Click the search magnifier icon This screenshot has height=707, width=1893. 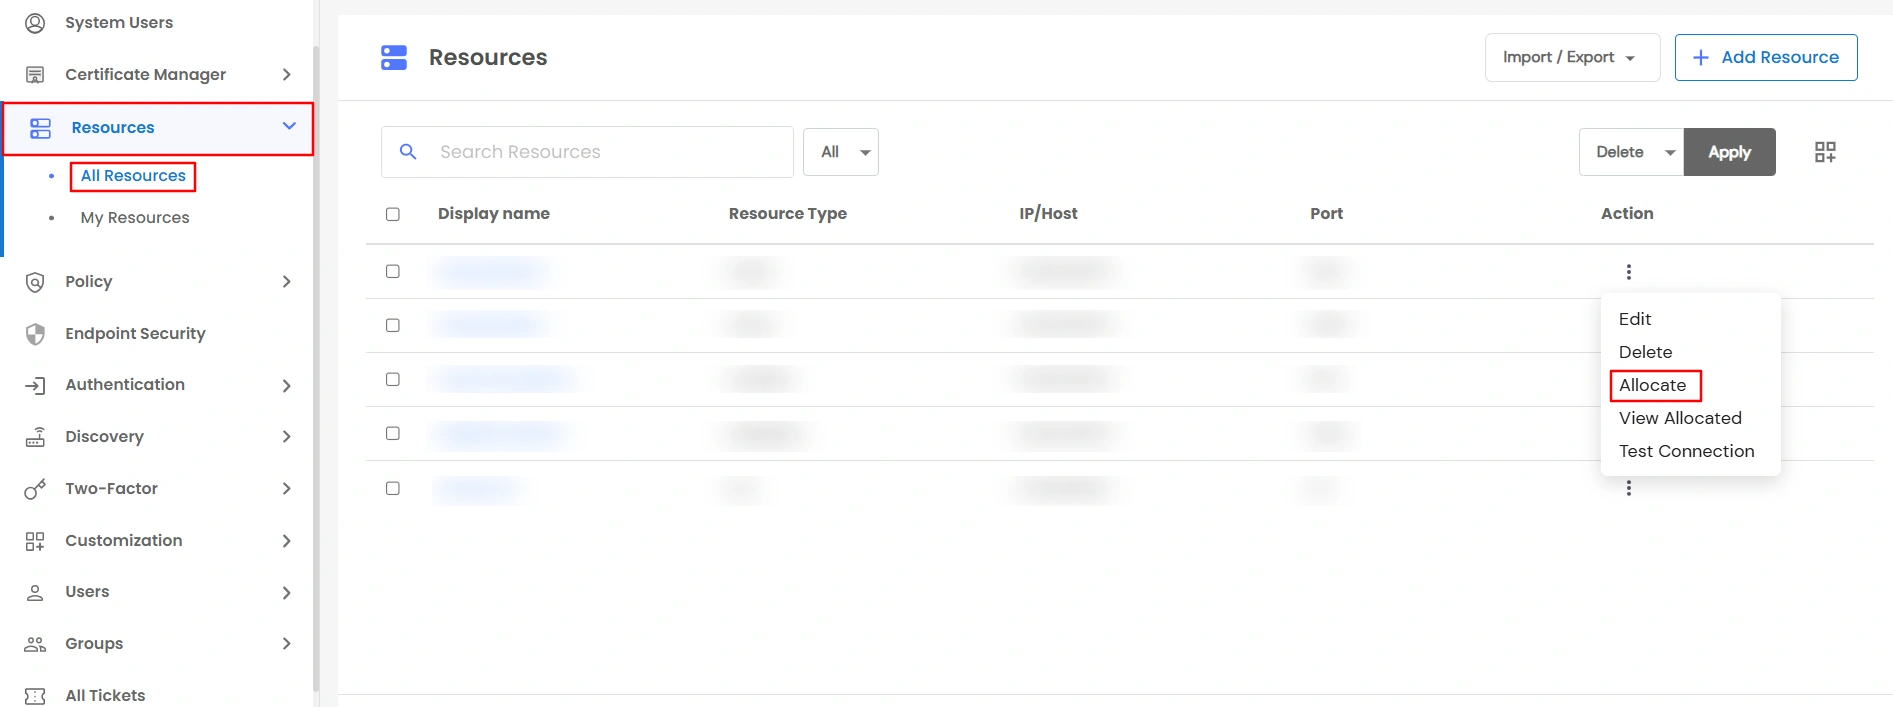408,152
